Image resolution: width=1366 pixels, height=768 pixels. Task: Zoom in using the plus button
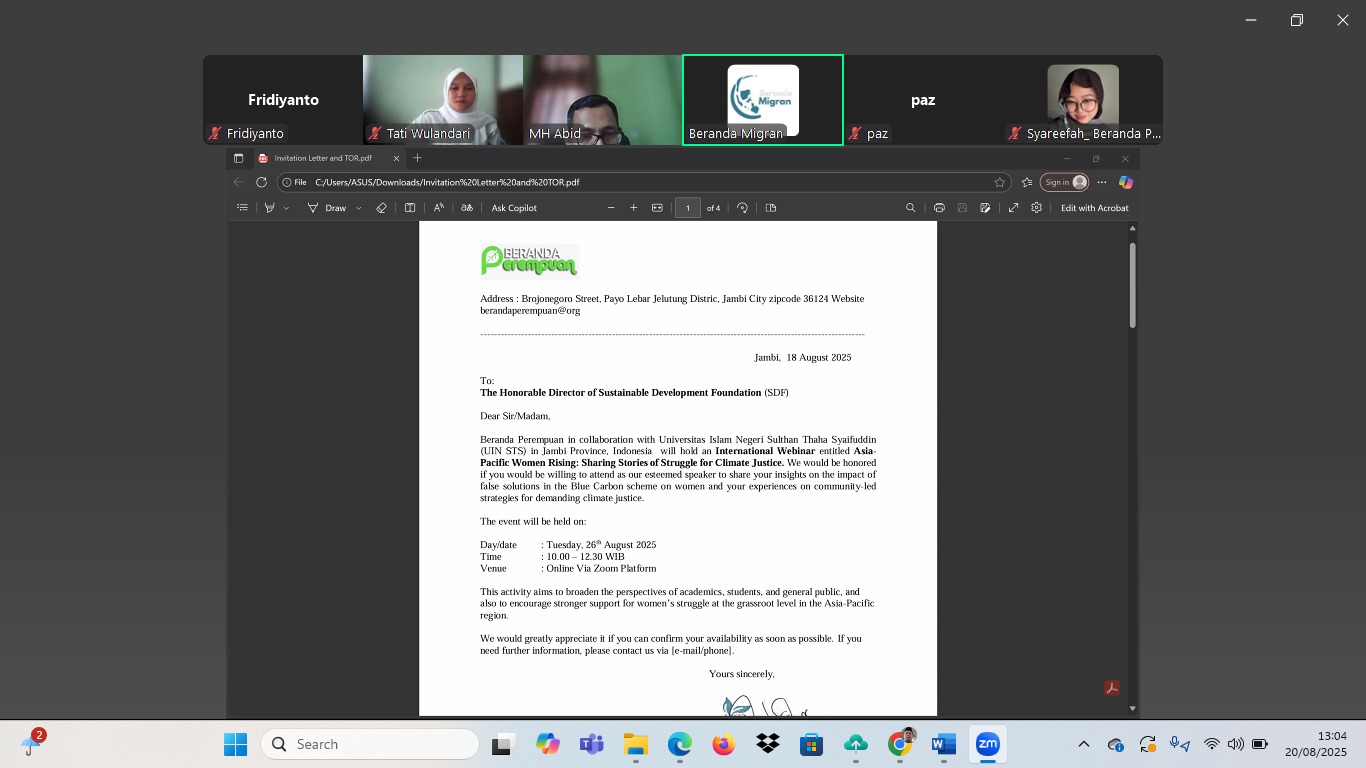[633, 208]
